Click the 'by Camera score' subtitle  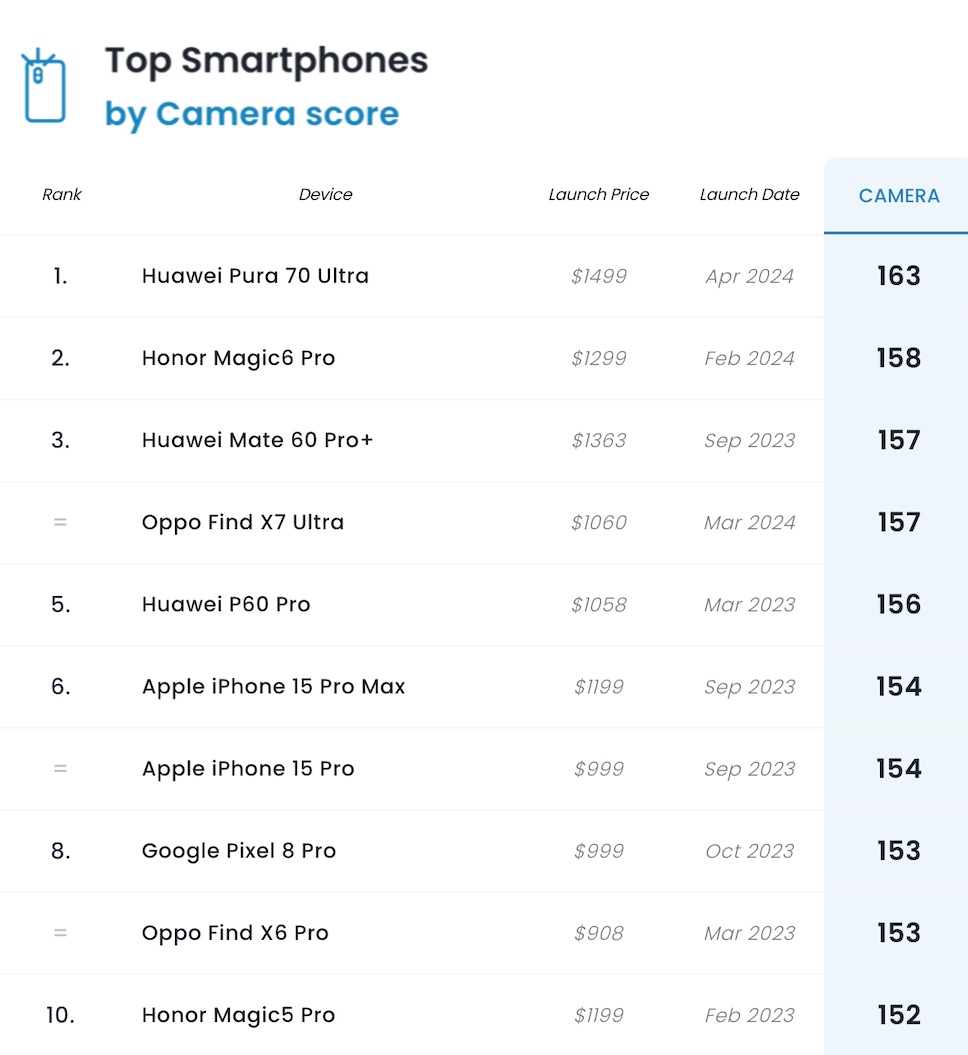(252, 114)
